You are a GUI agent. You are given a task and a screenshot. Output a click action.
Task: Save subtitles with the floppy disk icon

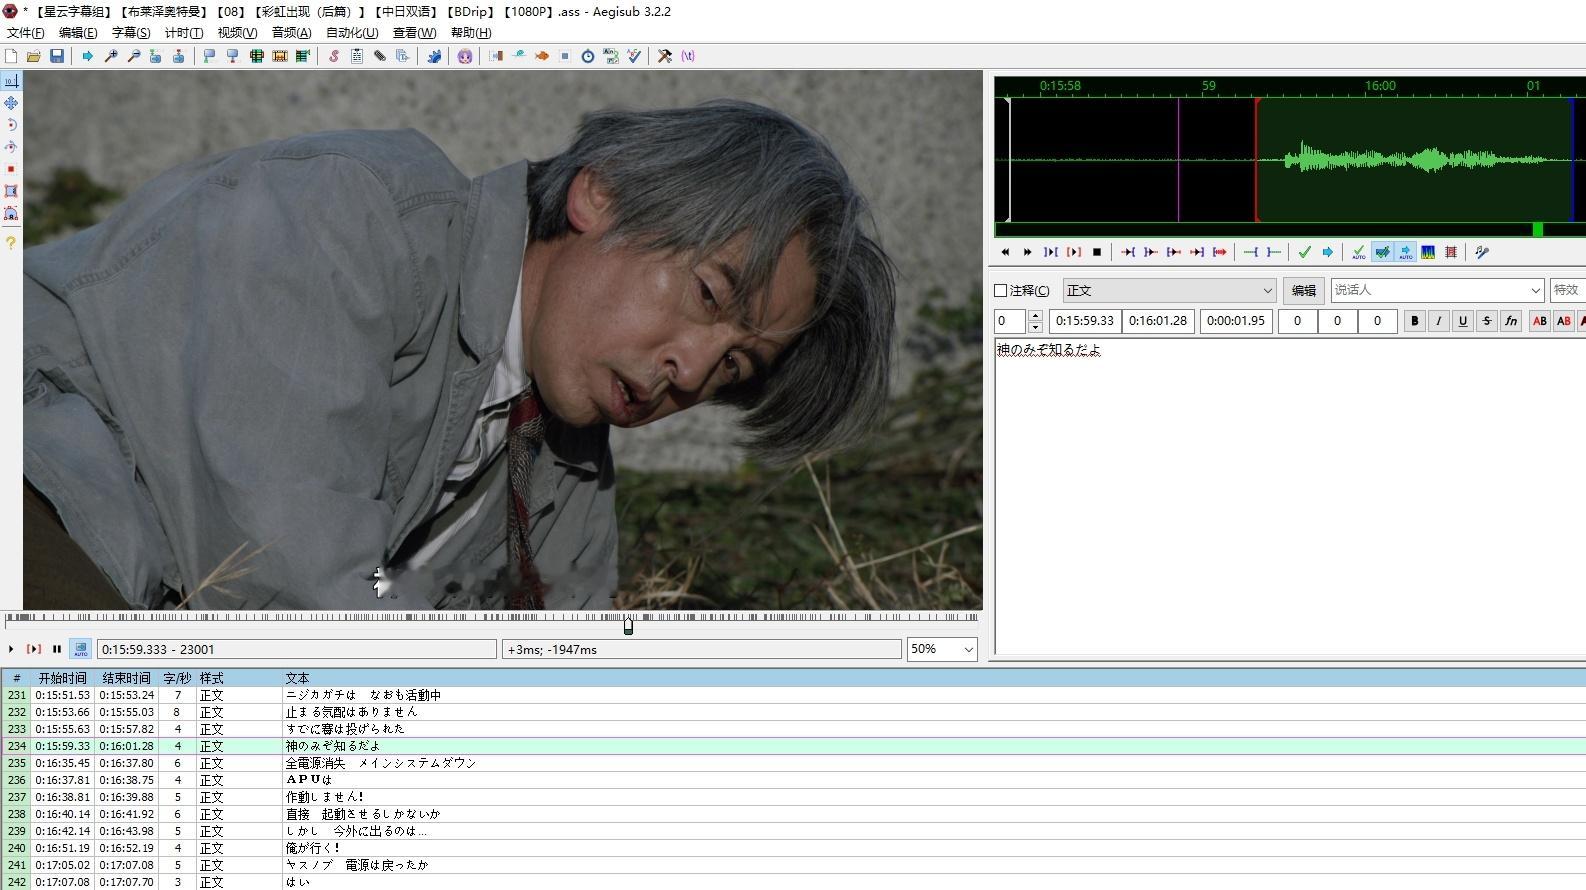point(57,56)
